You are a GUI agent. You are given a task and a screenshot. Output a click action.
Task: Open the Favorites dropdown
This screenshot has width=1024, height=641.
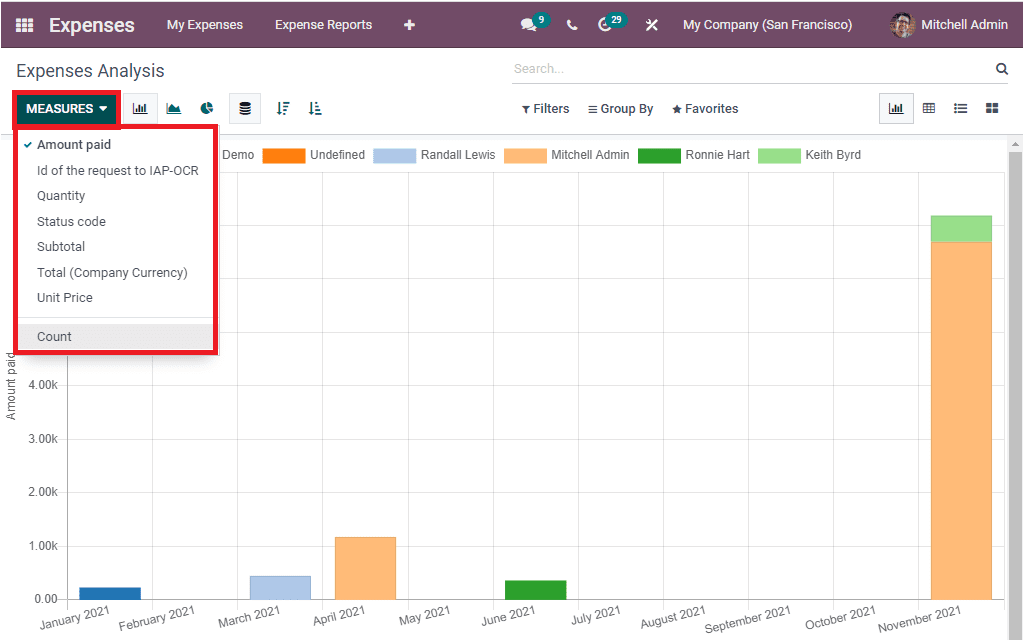tap(704, 108)
